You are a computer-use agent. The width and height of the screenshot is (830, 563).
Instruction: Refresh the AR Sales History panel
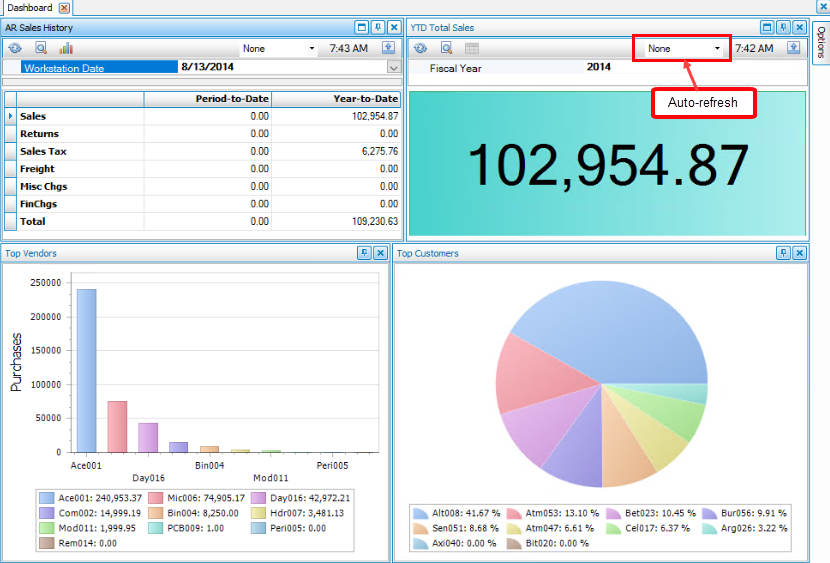[x=15, y=48]
